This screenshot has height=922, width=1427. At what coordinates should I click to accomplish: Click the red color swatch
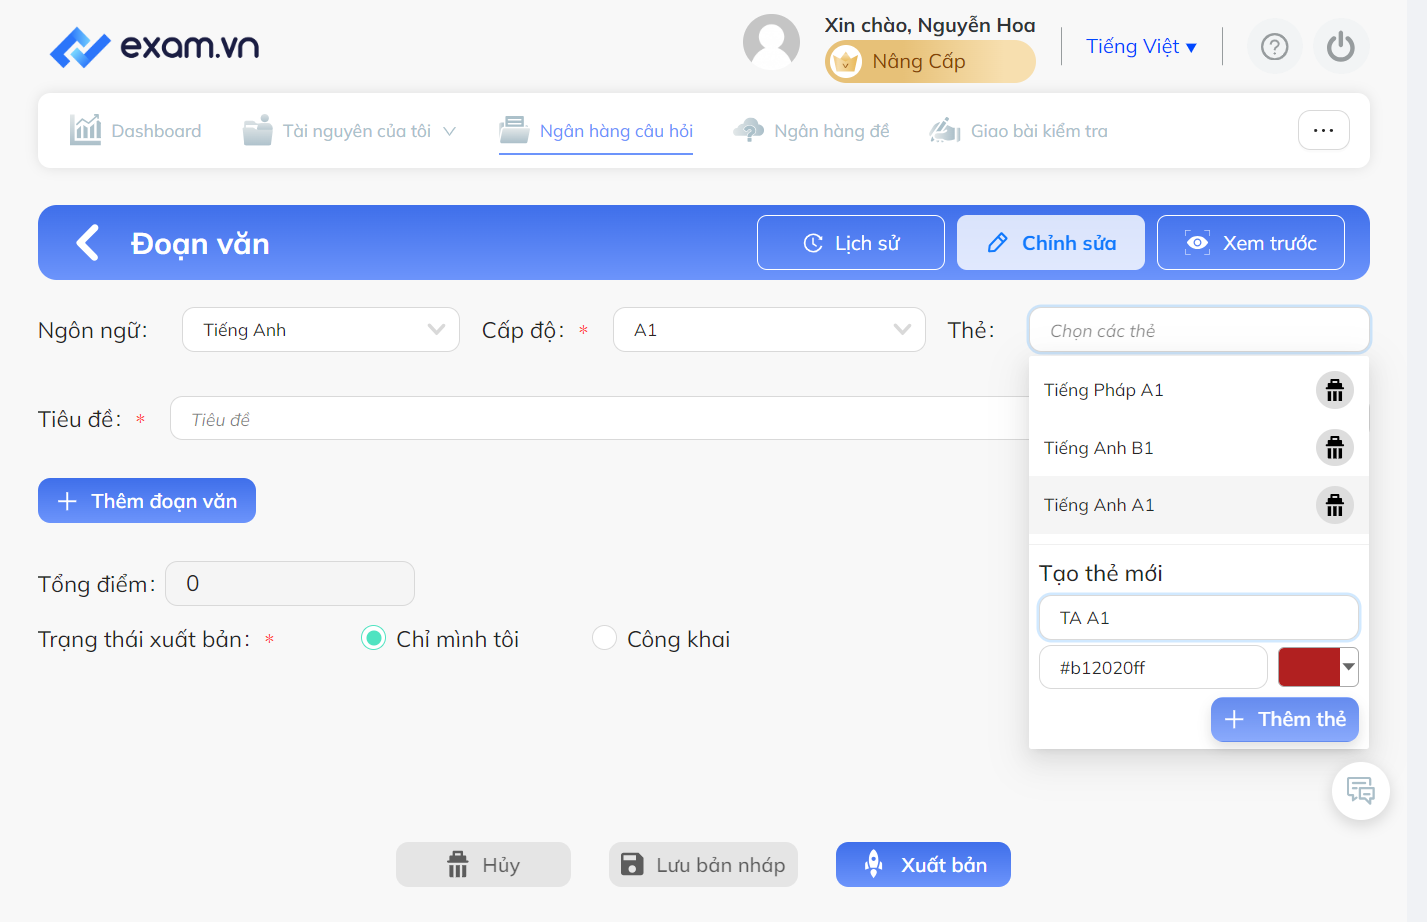coord(1309,667)
